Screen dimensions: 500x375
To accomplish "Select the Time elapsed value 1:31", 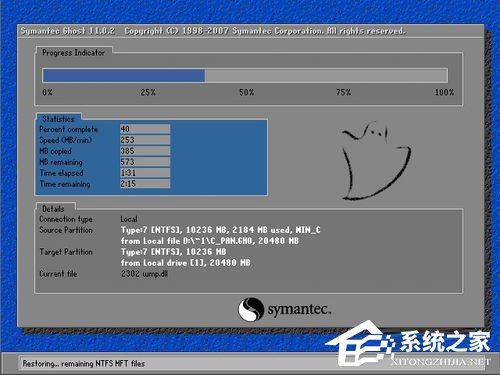I will (145, 173).
